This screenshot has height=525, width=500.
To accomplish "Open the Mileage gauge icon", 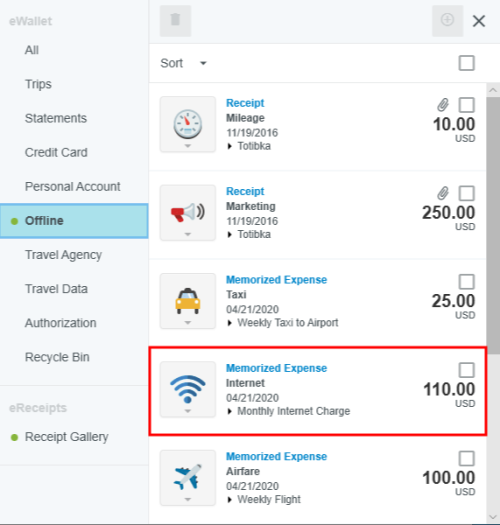I will click(x=188, y=124).
